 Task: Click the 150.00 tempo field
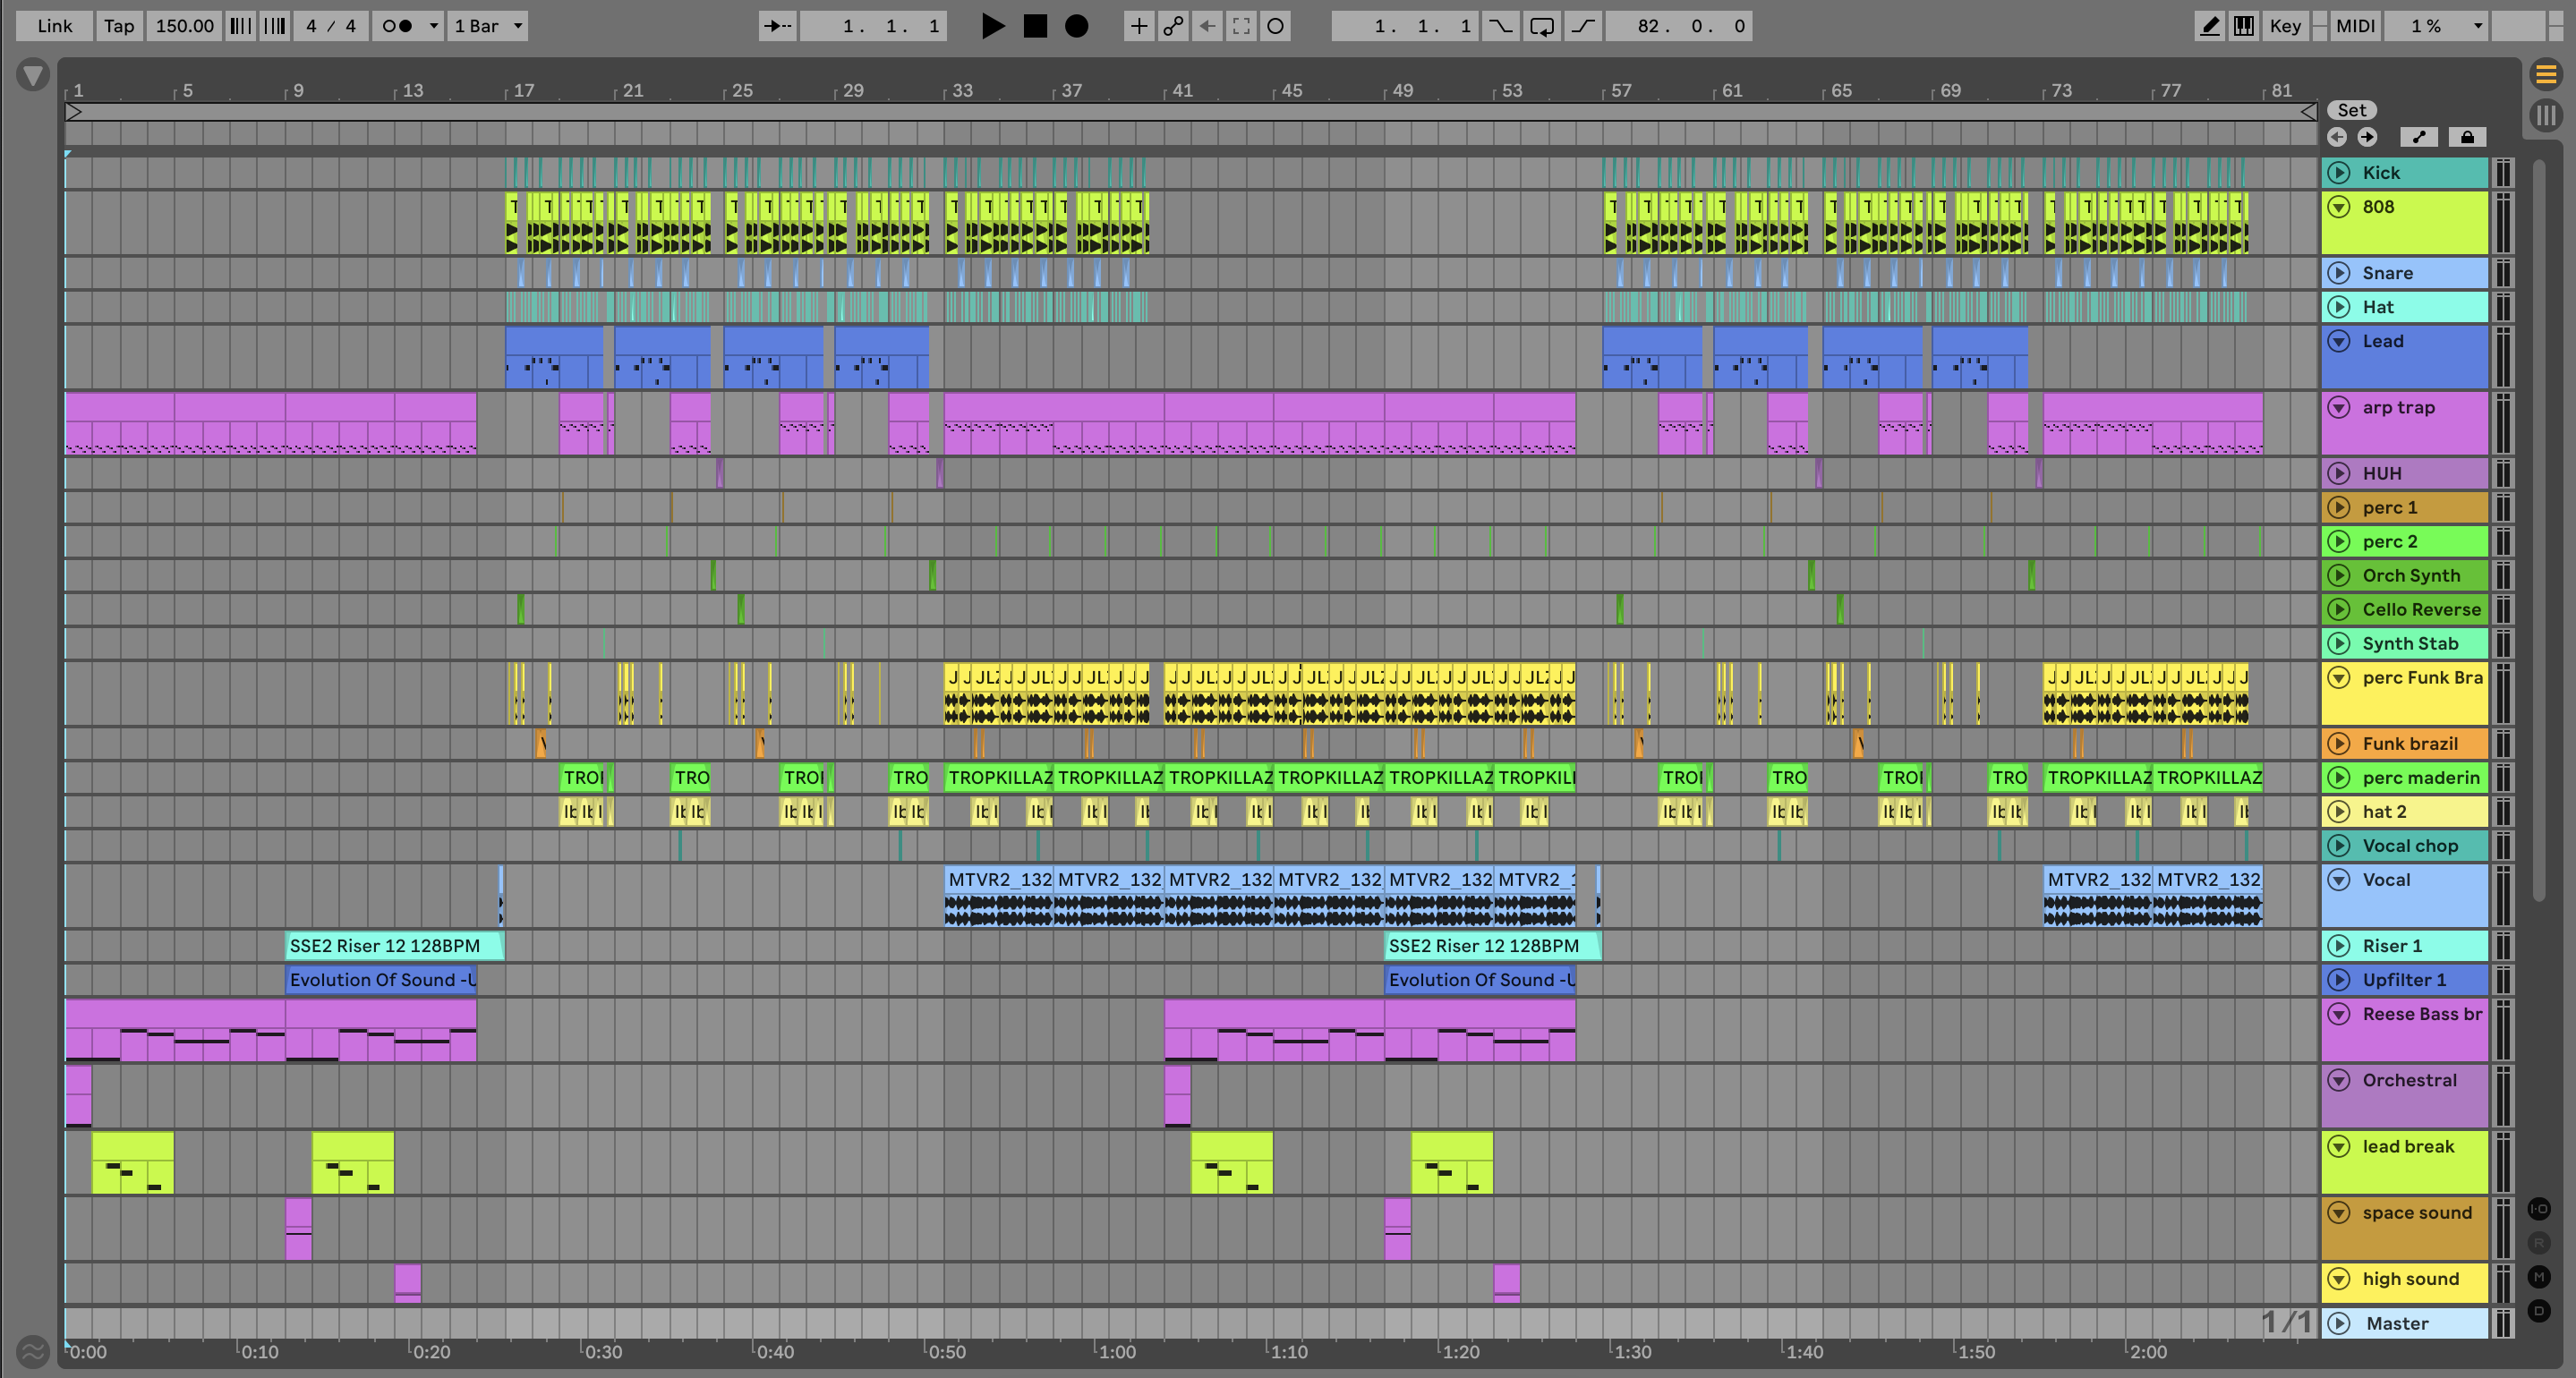[184, 26]
